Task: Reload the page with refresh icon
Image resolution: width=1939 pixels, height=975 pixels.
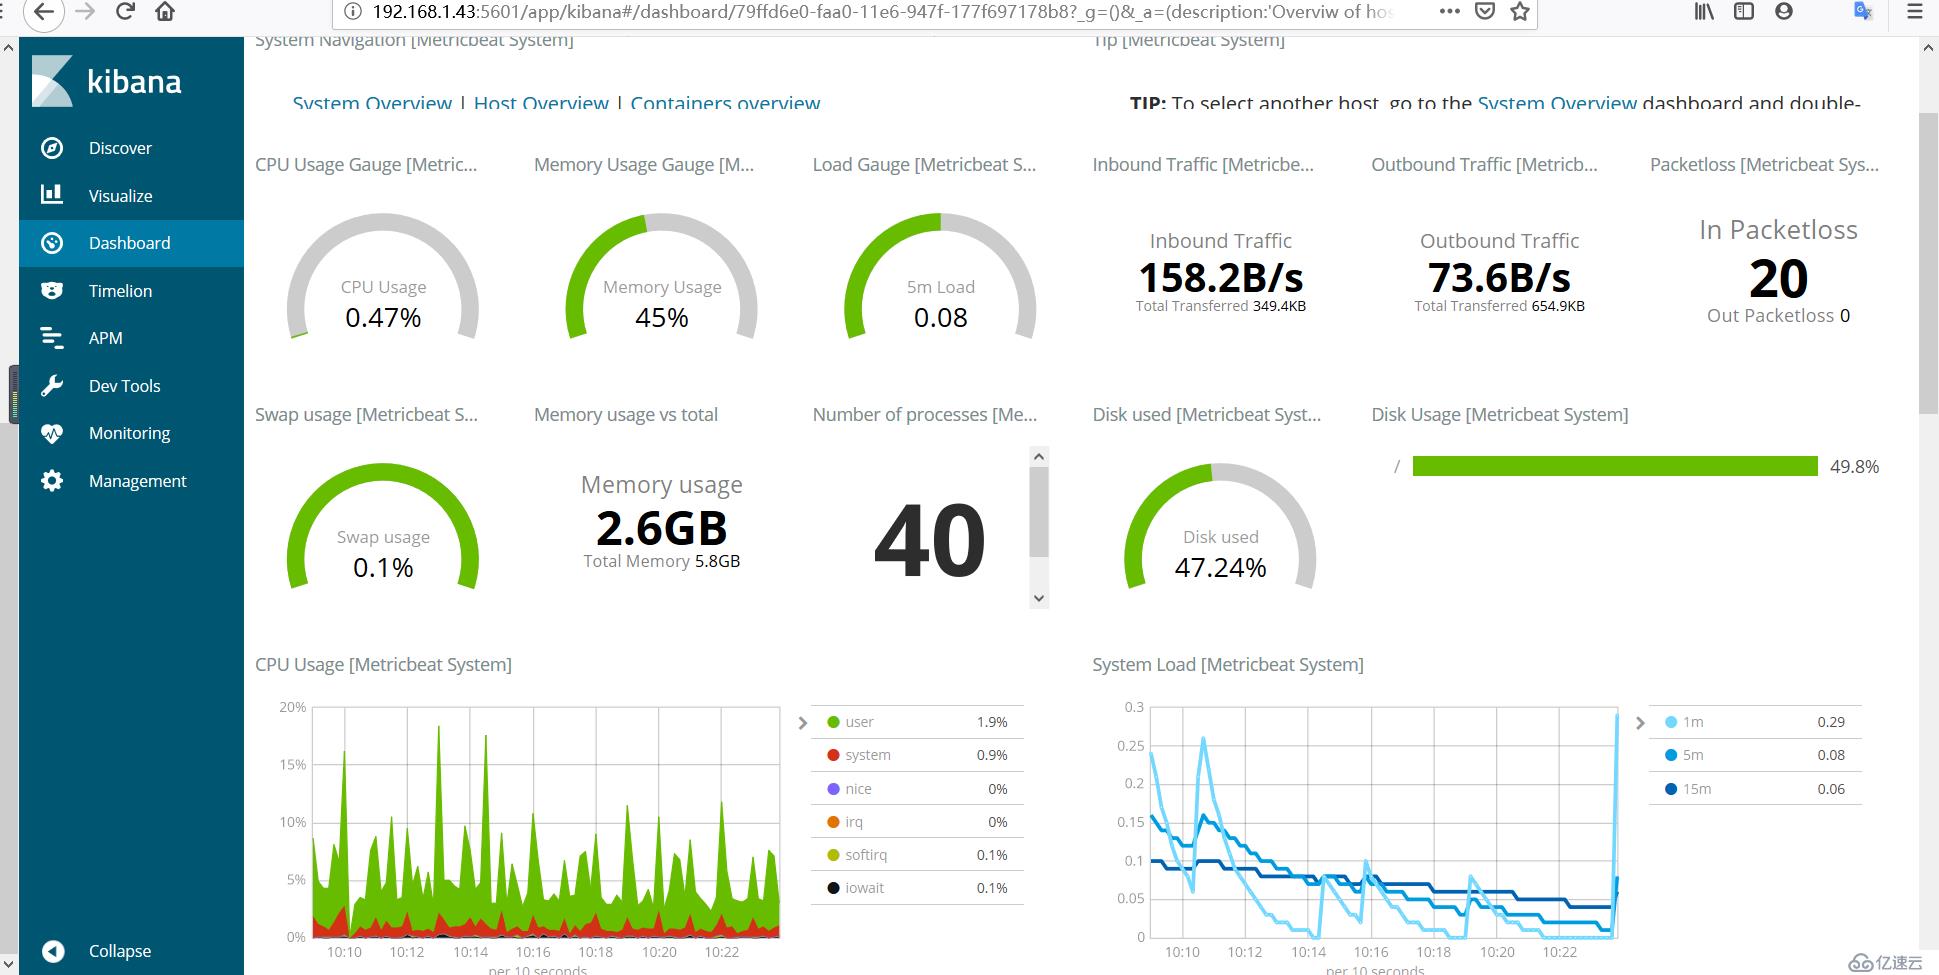Action: tap(125, 12)
